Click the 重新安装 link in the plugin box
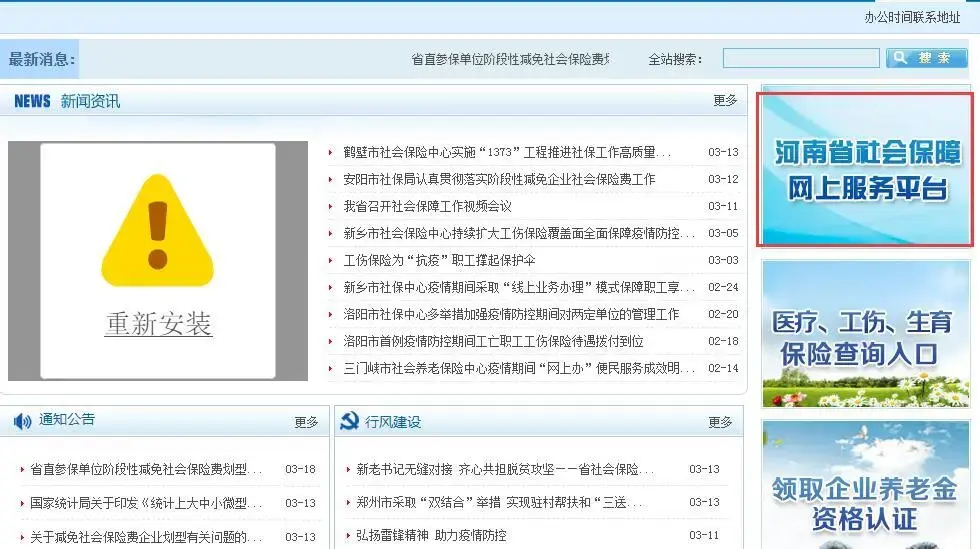The image size is (980, 549). 158,324
